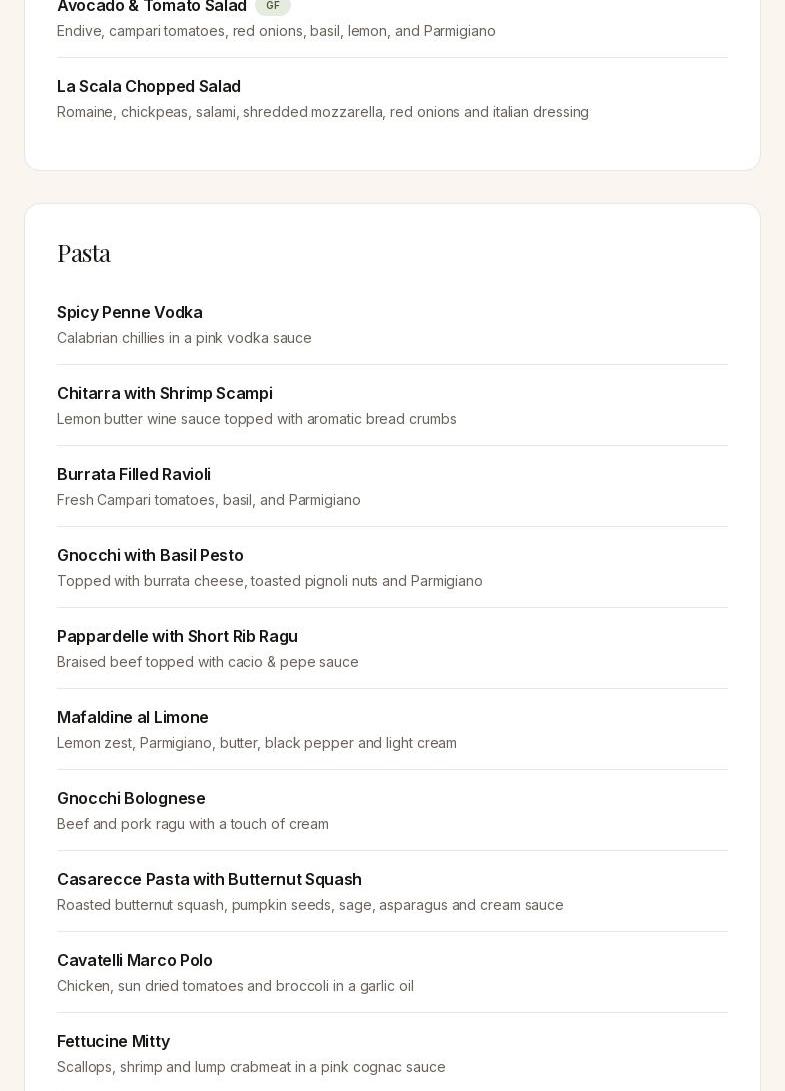Click the scallops, shrimp and crabmeat description

click(x=251, y=1067)
